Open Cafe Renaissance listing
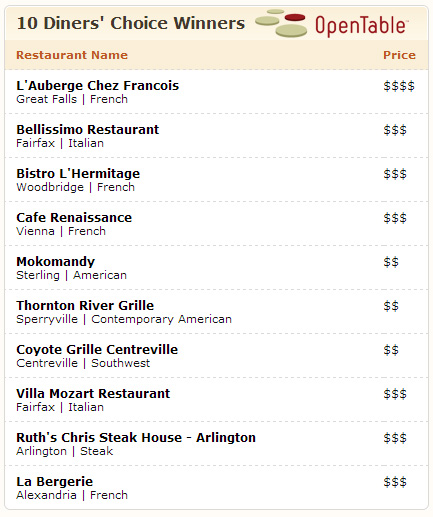The image size is (433, 517). pyautogui.click(x=74, y=218)
